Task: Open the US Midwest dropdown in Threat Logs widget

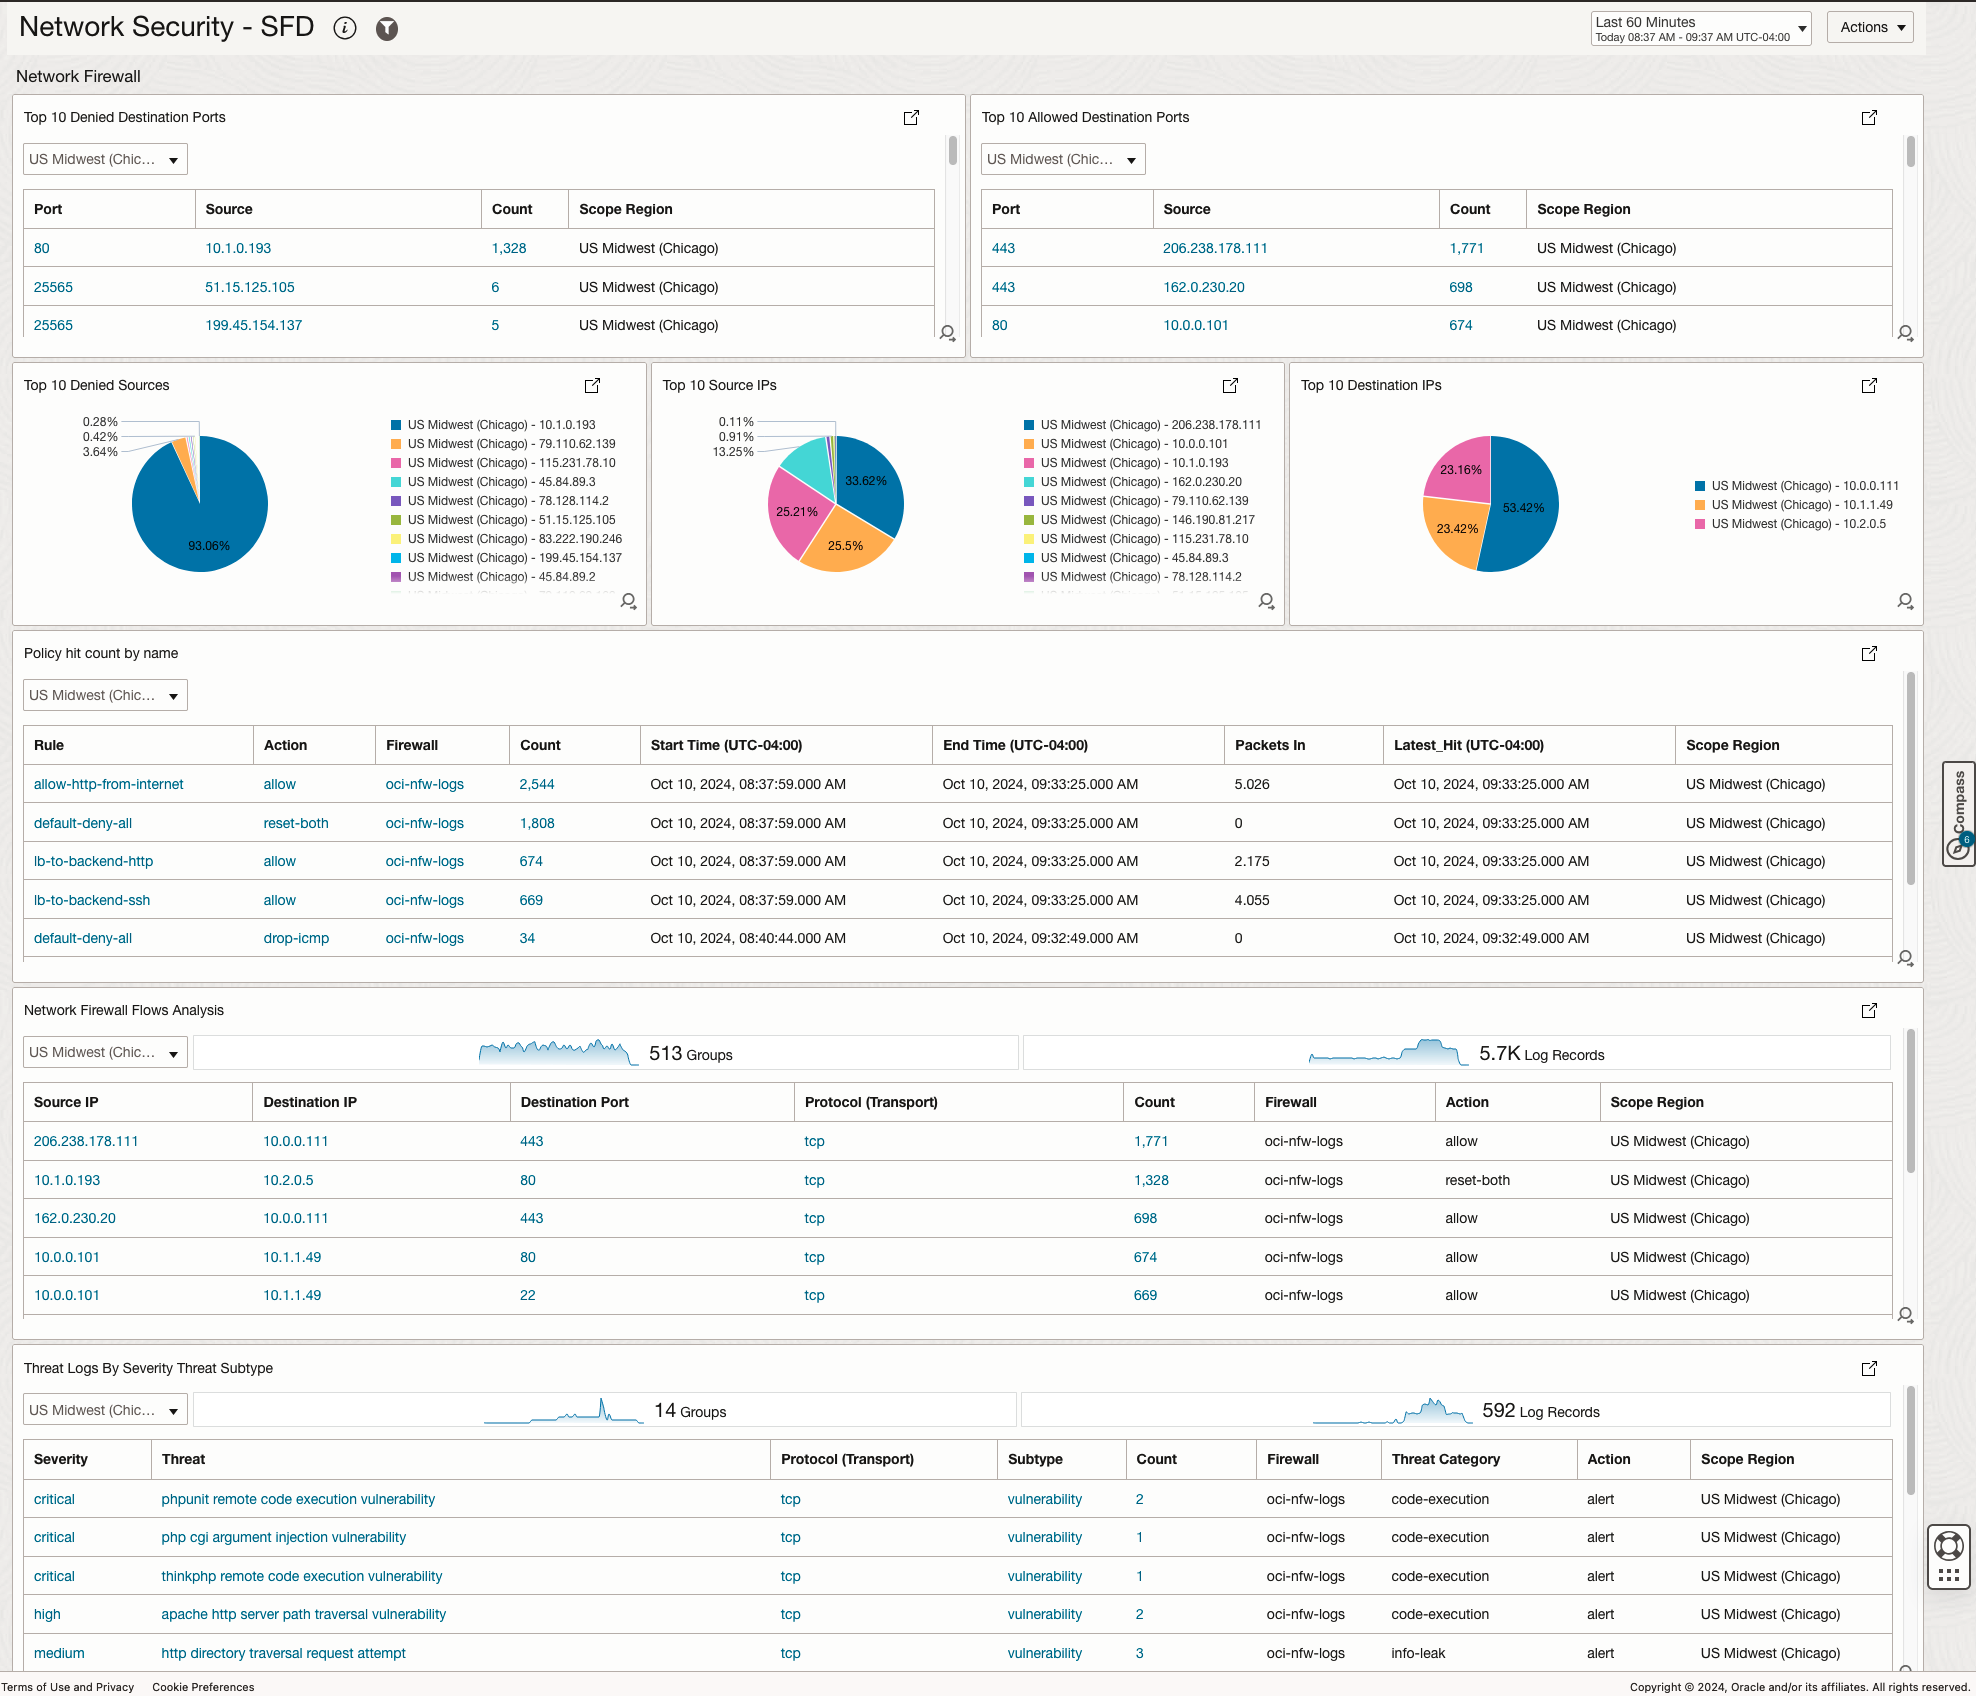Action: [x=104, y=1409]
